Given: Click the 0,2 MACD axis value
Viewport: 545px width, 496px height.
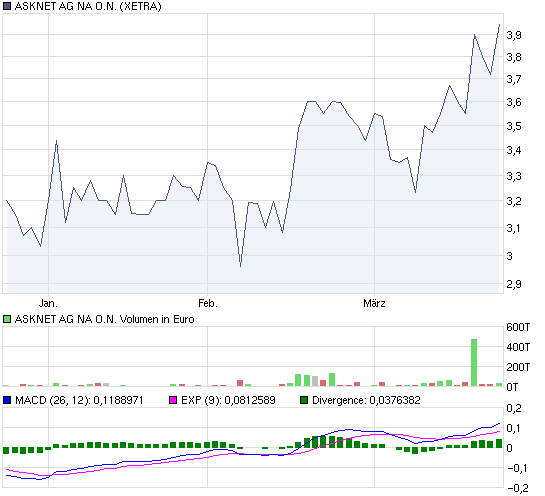Looking at the screenshot, I should click(514, 408).
